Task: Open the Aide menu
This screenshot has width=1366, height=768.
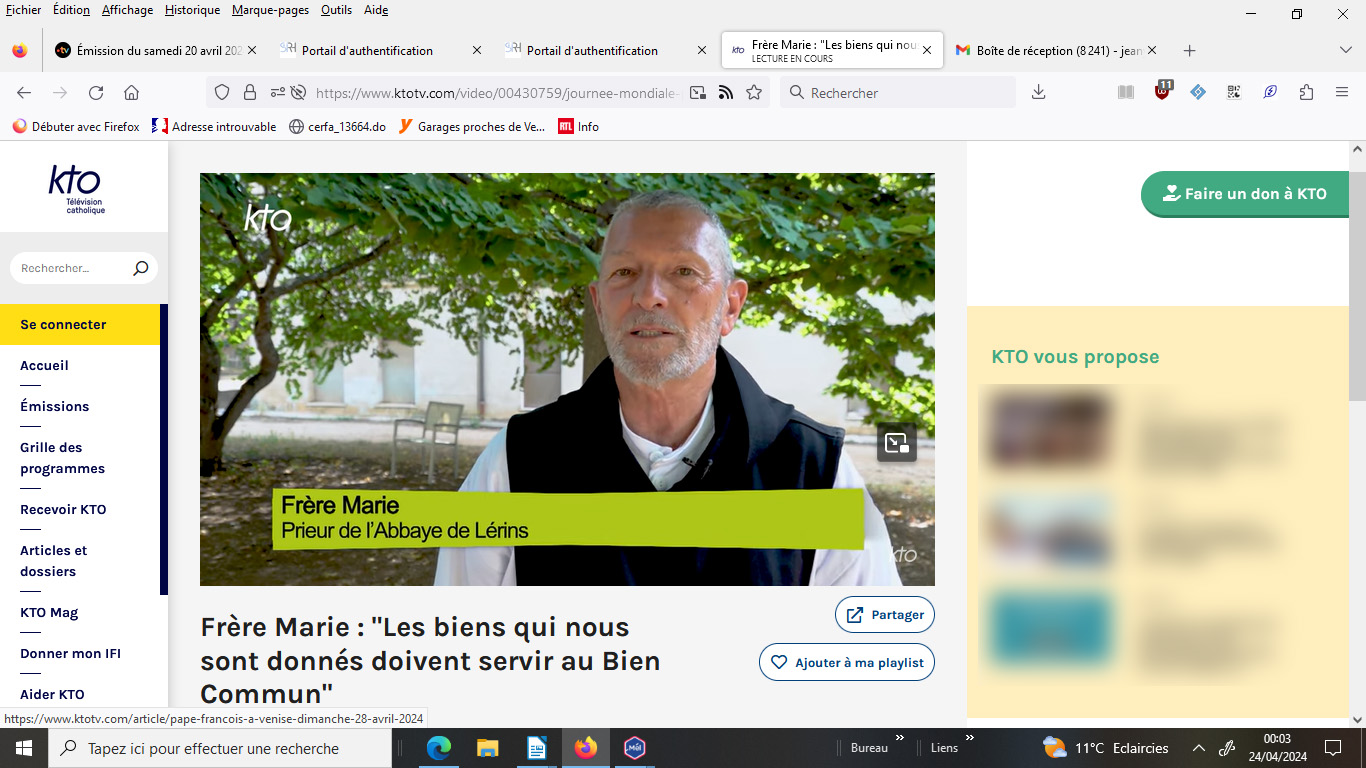Action: click(376, 10)
